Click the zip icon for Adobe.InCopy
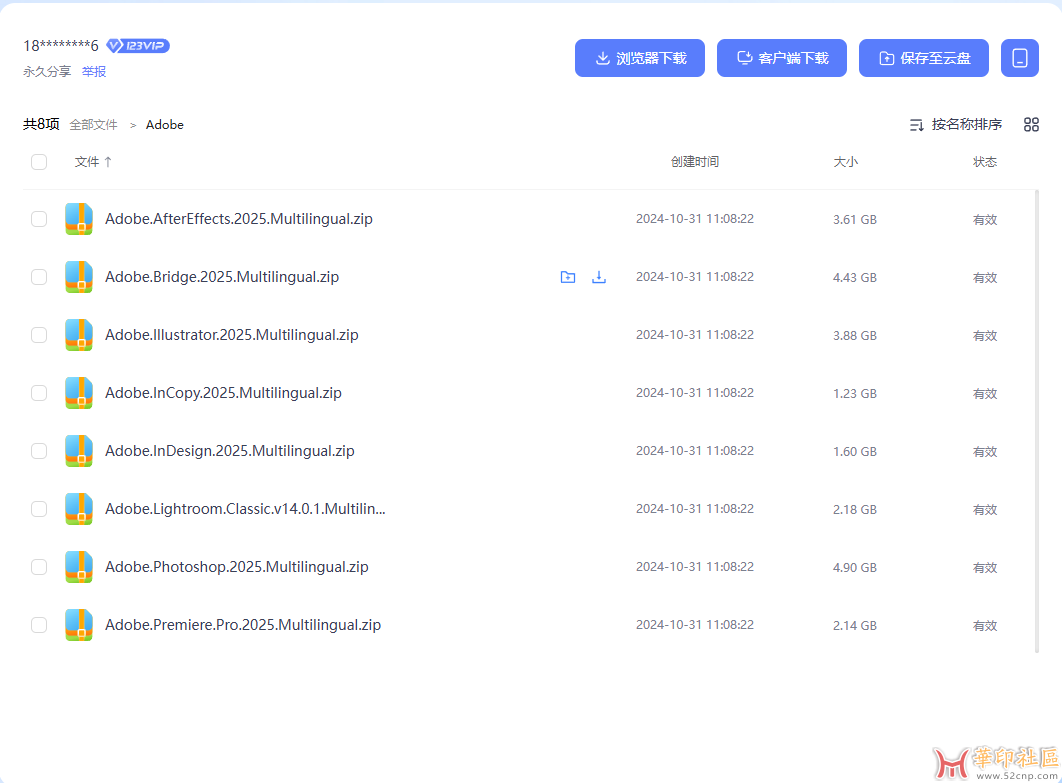Viewport: 1062px width, 783px height. click(79, 393)
